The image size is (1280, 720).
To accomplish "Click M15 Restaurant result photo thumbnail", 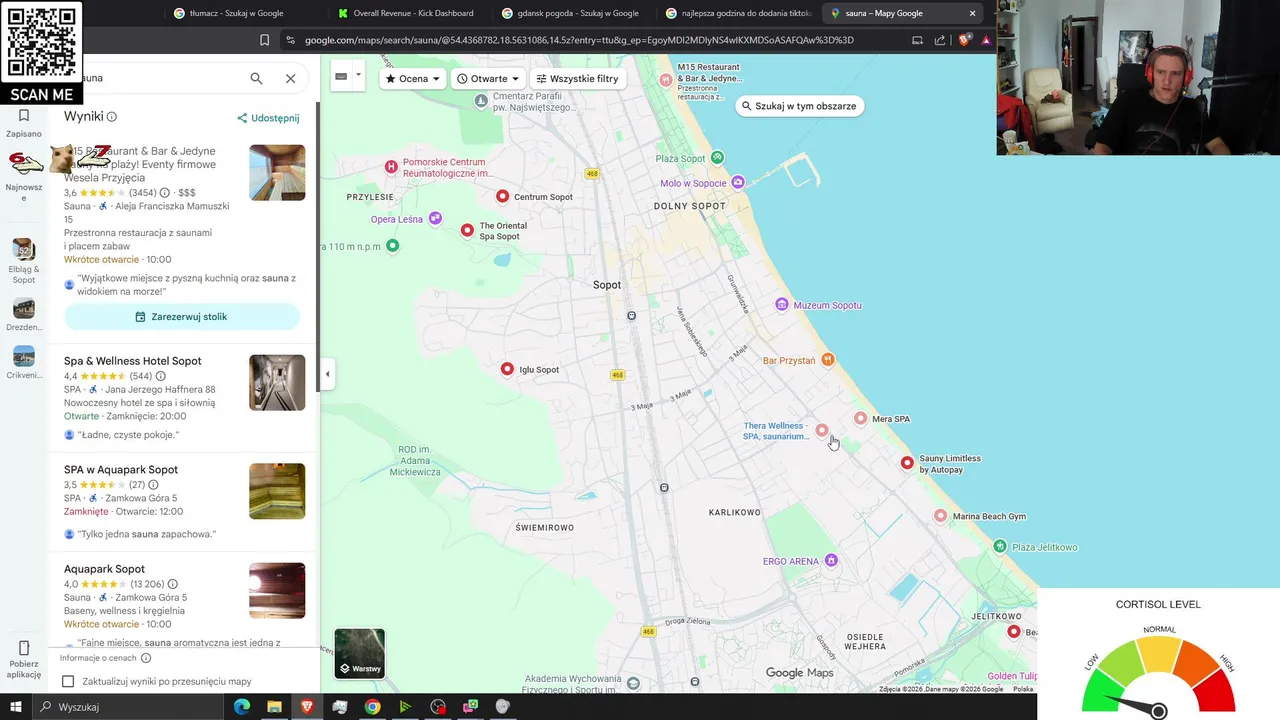I will pyautogui.click(x=277, y=172).
